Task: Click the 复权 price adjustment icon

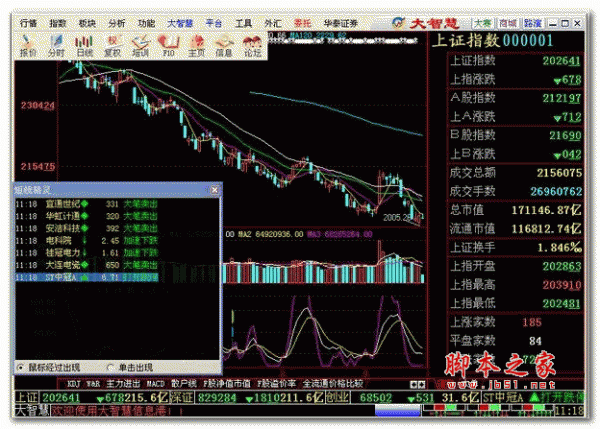Action: (x=112, y=46)
